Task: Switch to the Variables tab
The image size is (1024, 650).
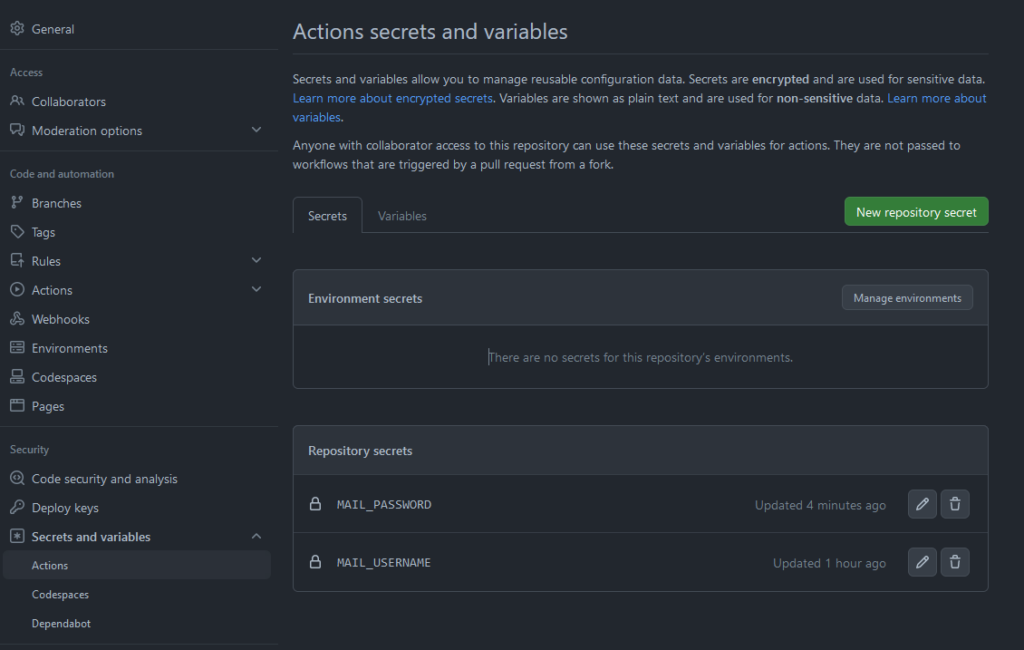Action: [x=402, y=216]
